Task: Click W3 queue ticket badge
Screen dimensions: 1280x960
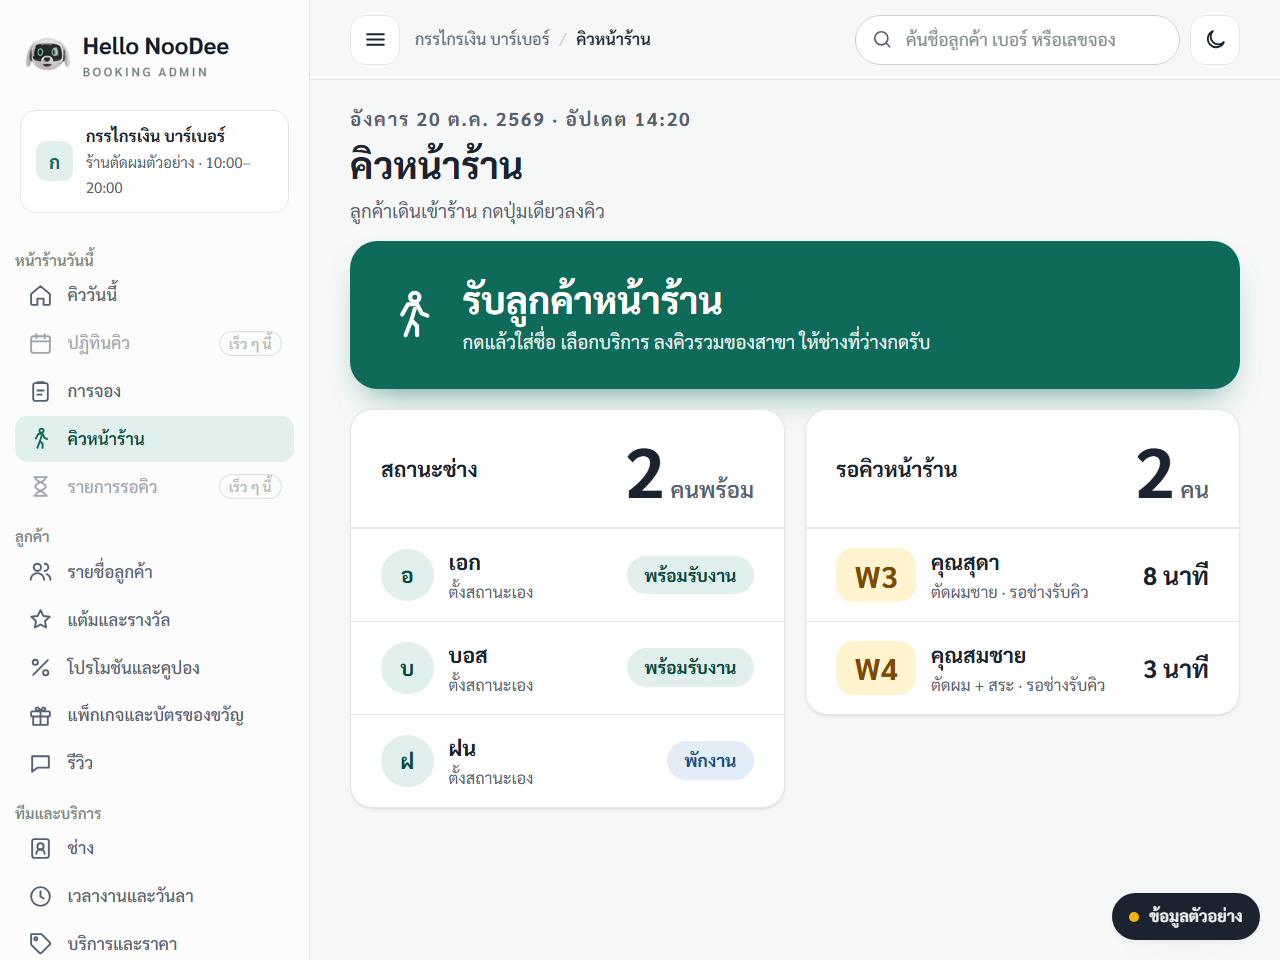Action: [x=876, y=575]
